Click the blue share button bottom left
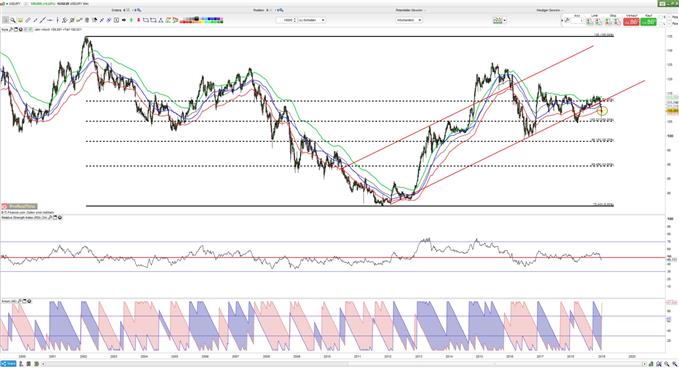Screen dimensions: 679x368 (x=8, y=364)
